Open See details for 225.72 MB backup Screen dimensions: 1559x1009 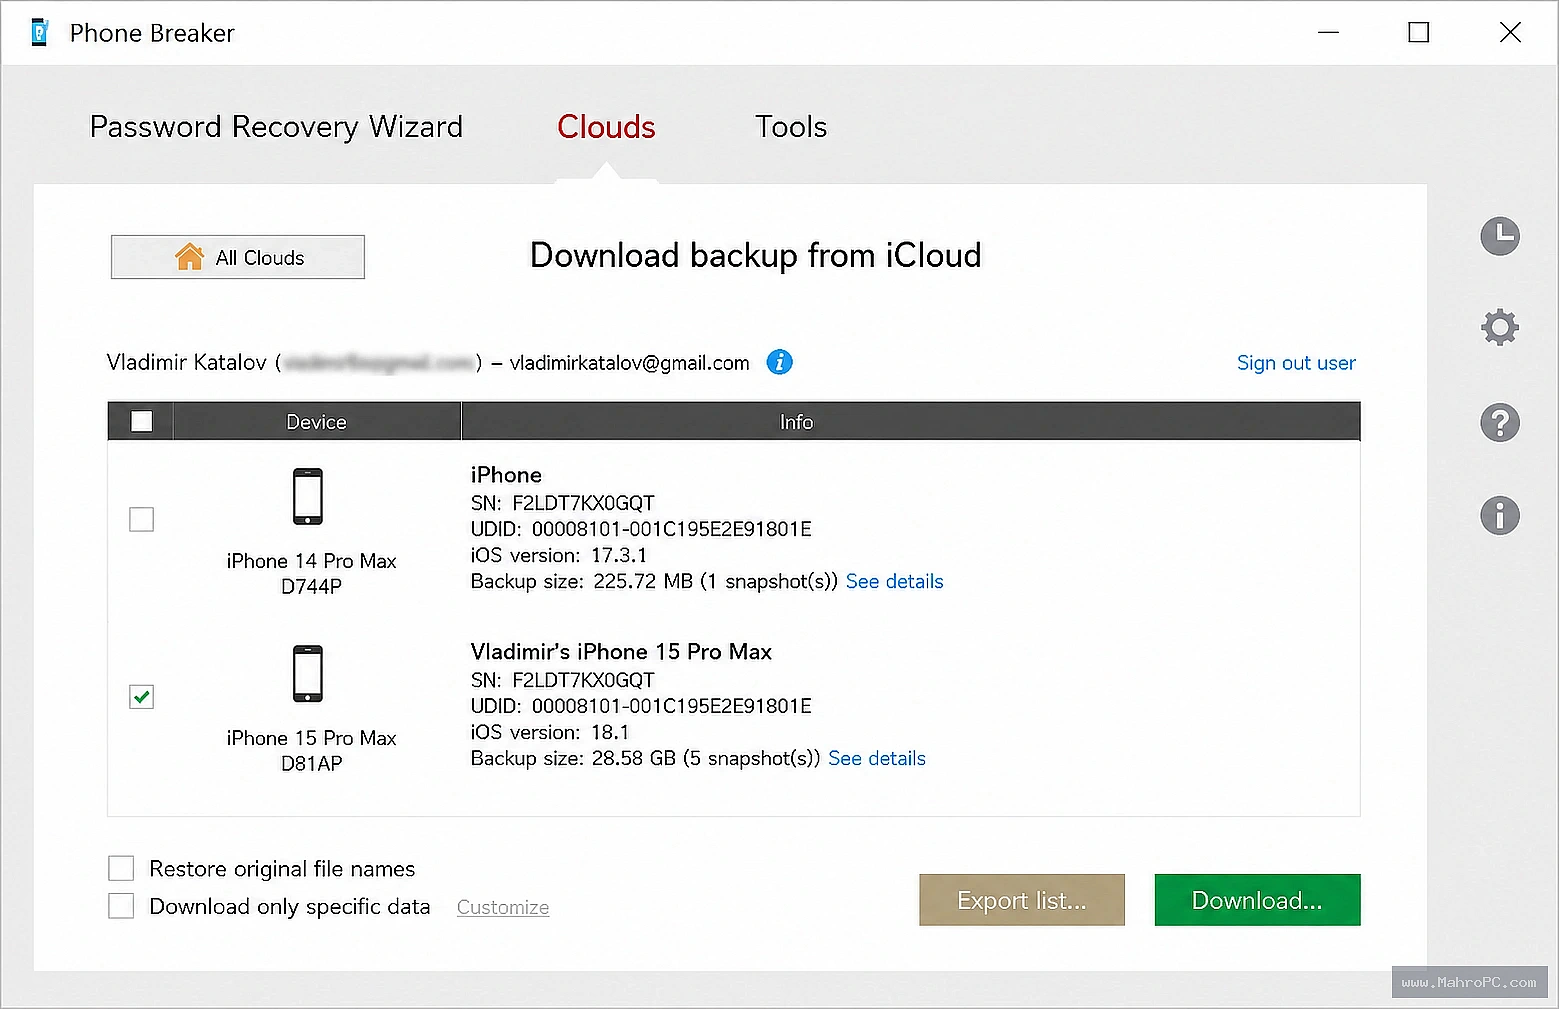[x=894, y=581]
